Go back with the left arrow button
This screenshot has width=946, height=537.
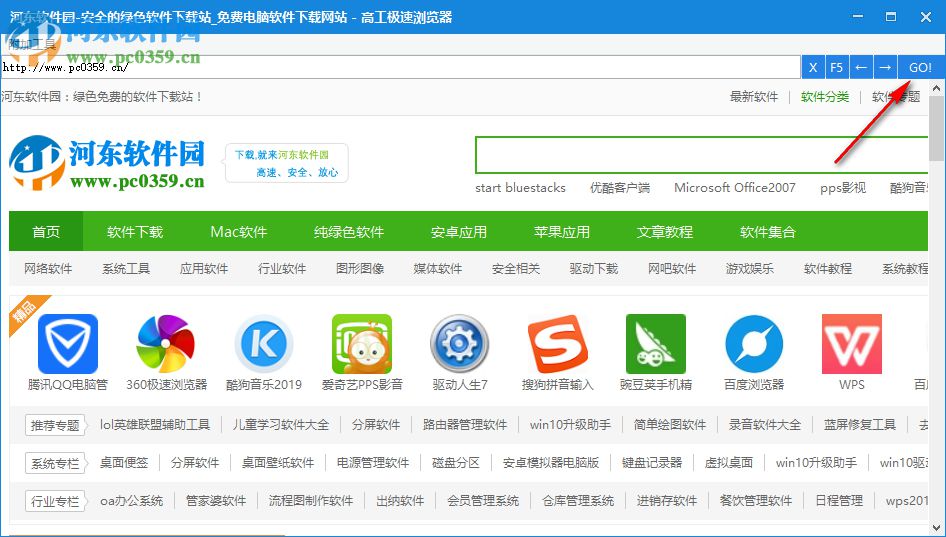point(861,68)
